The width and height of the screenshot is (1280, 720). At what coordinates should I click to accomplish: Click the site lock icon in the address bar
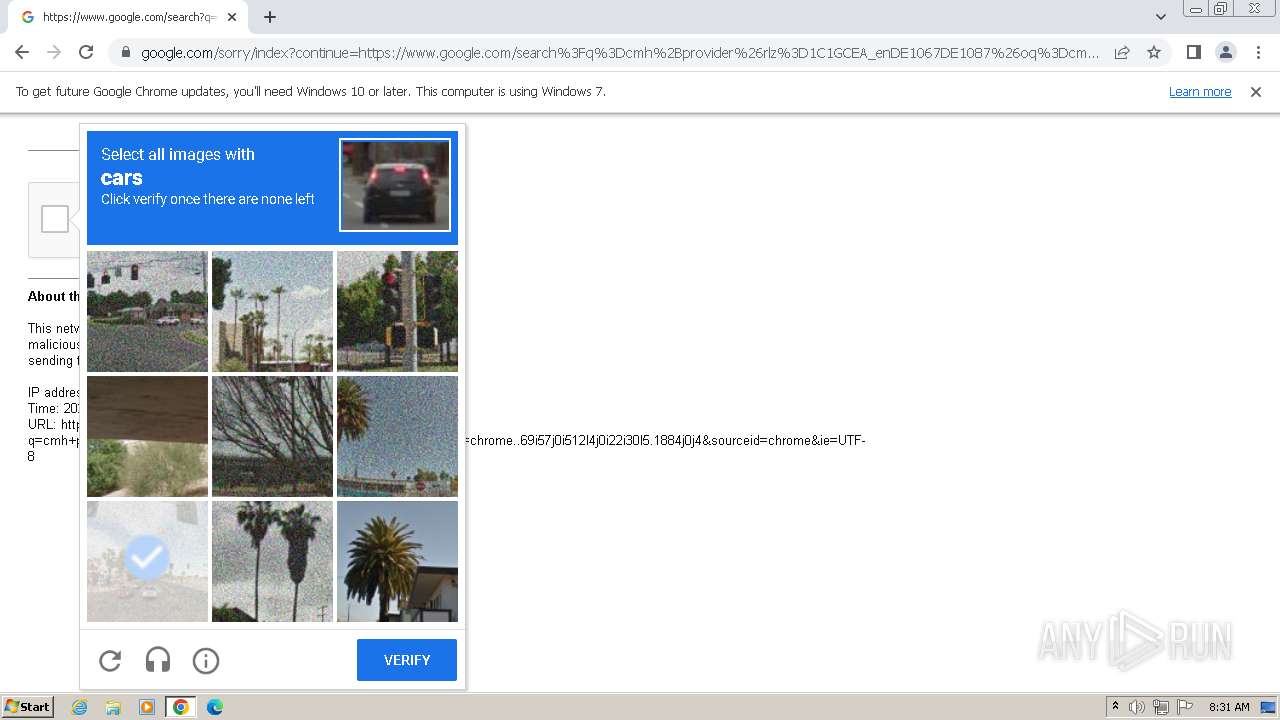point(125,52)
